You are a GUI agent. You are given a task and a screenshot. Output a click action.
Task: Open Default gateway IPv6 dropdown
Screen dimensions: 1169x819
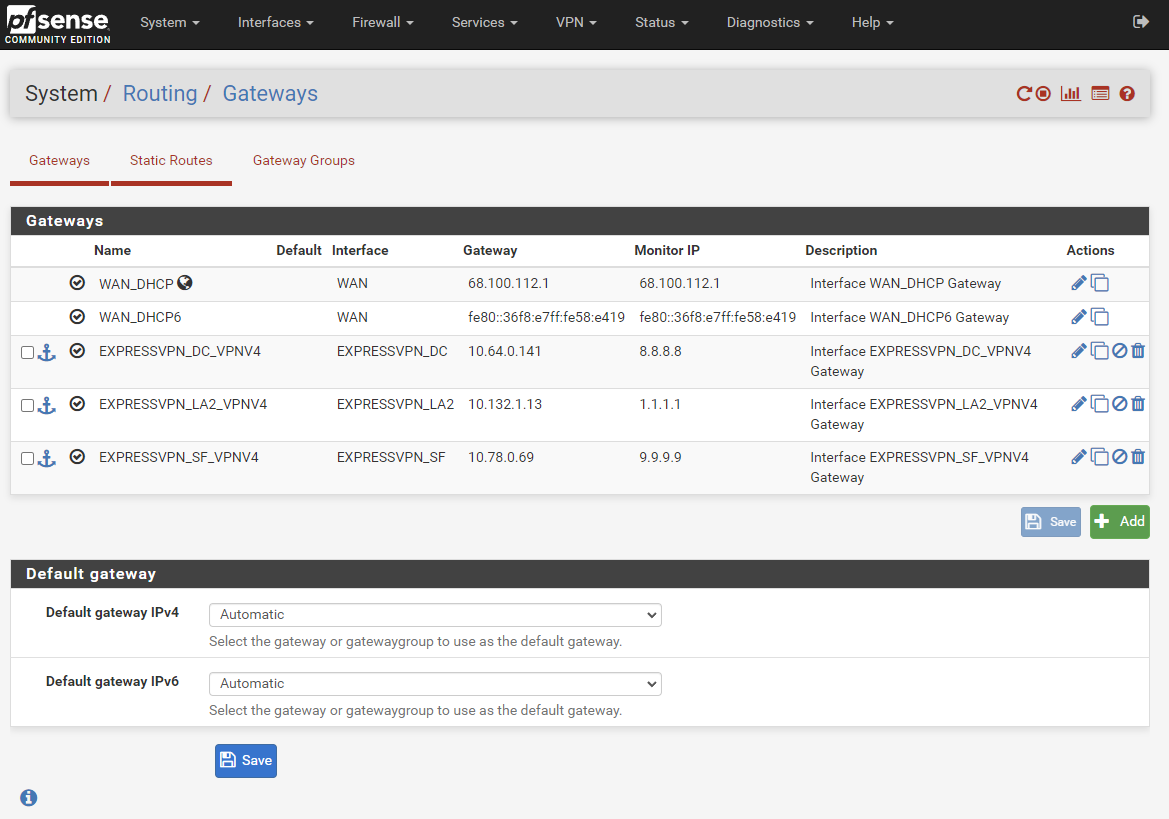(x=435, y=683)
